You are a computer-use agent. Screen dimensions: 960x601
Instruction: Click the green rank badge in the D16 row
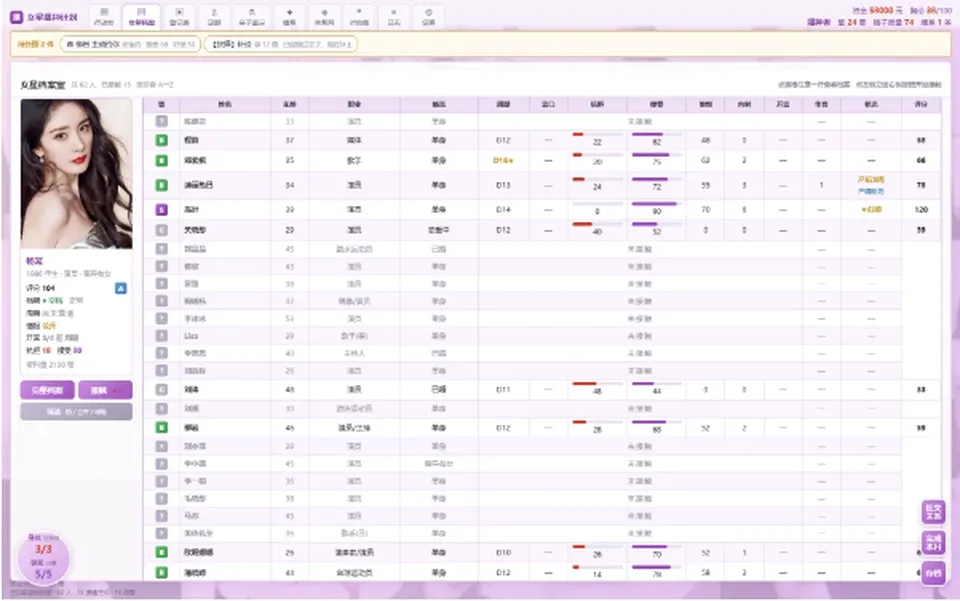162,160
